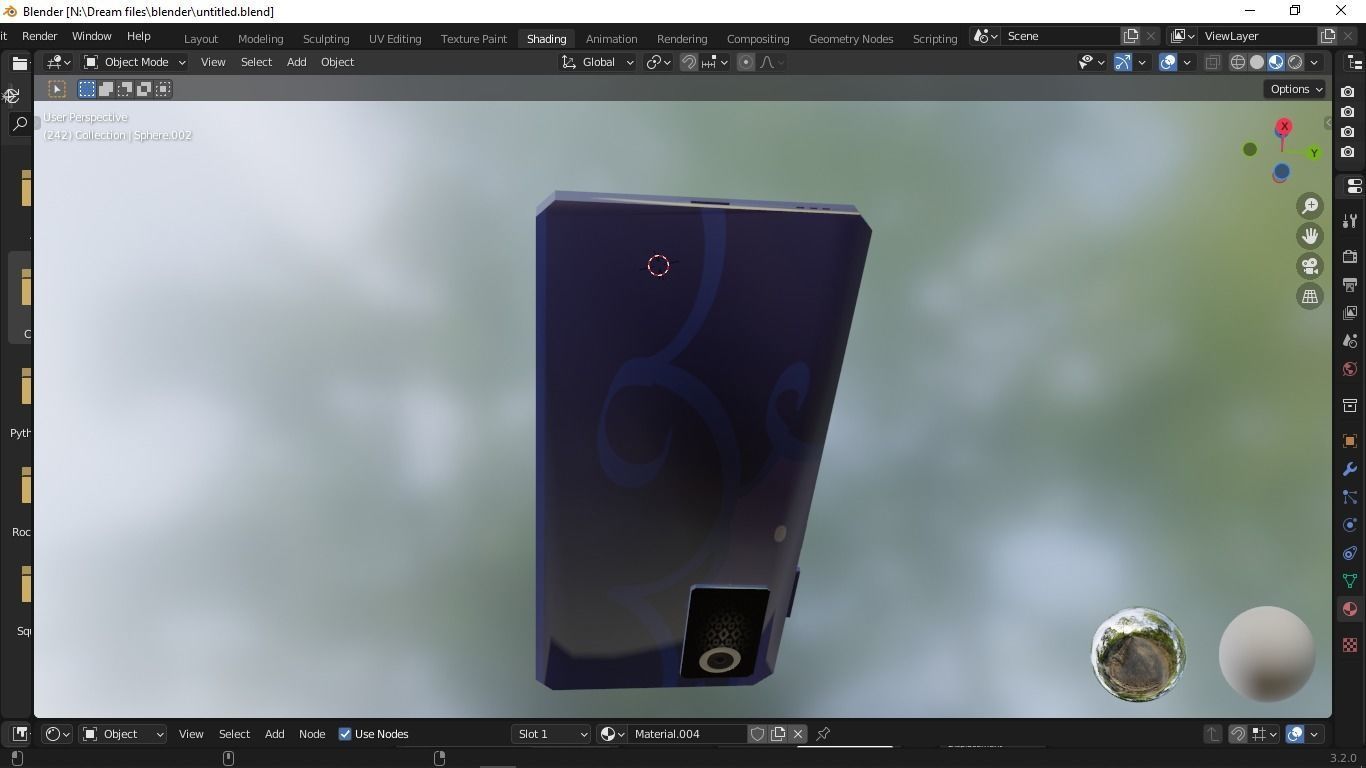Open Particle properties tab icon
Viewport: 1366px width, 768px height.
coord(1350,497)
